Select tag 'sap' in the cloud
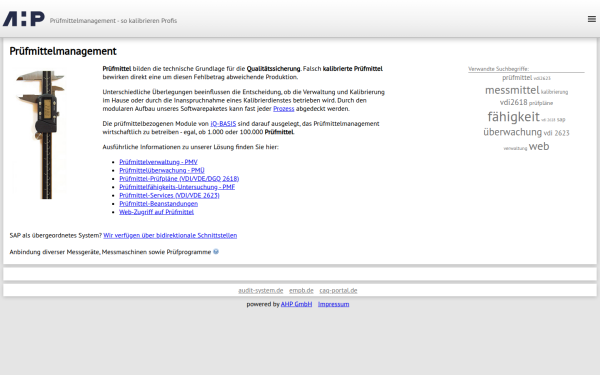 (x=561, y=119)
